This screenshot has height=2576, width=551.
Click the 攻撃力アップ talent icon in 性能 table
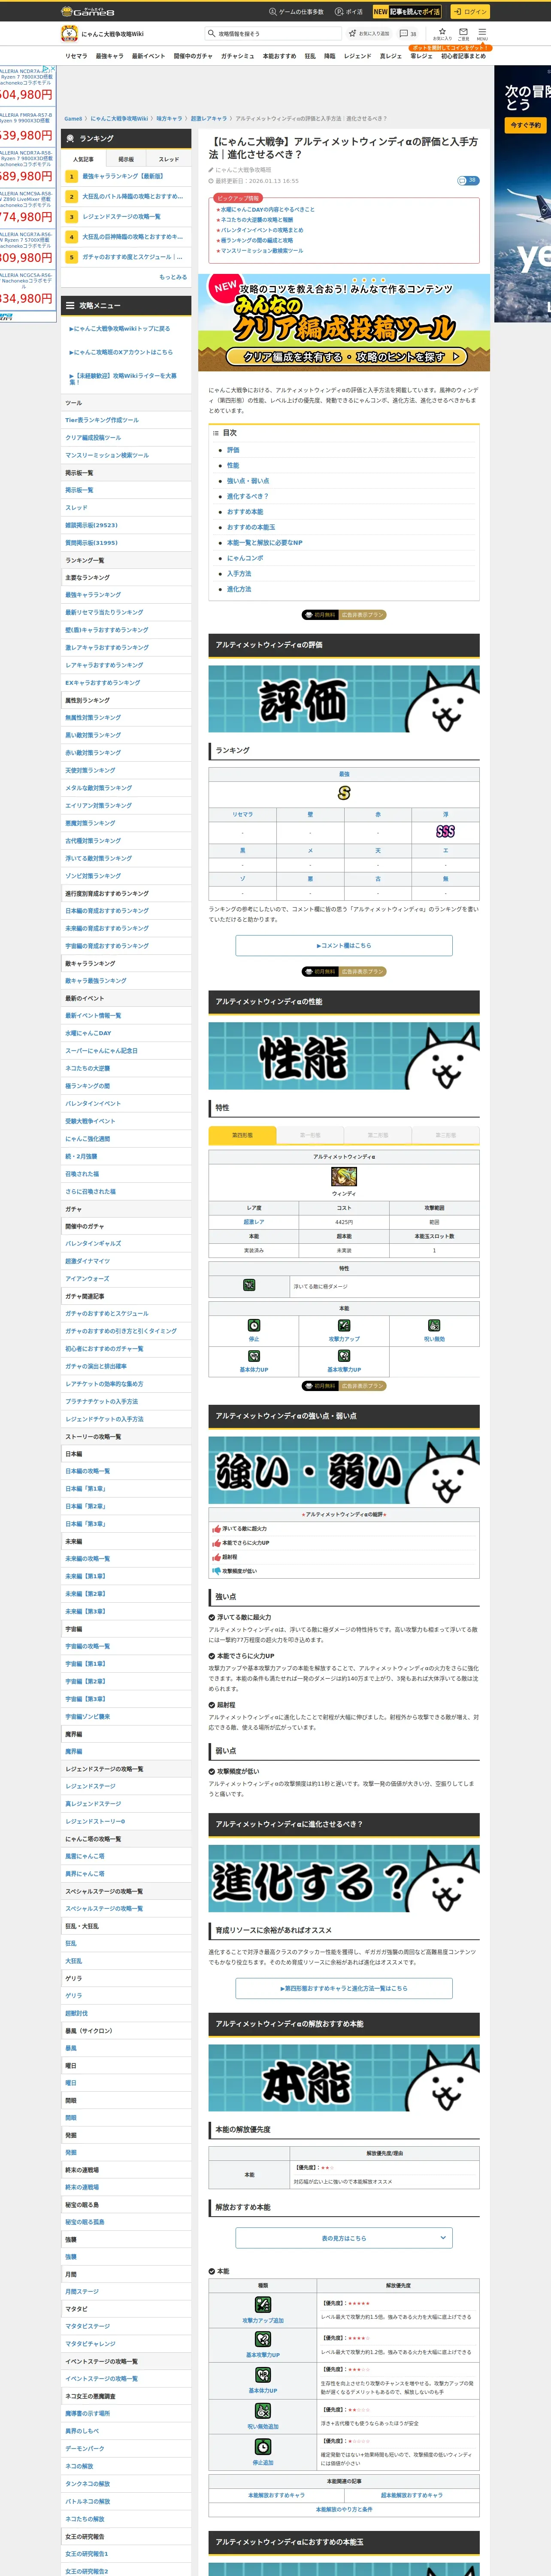point(344,1325)
